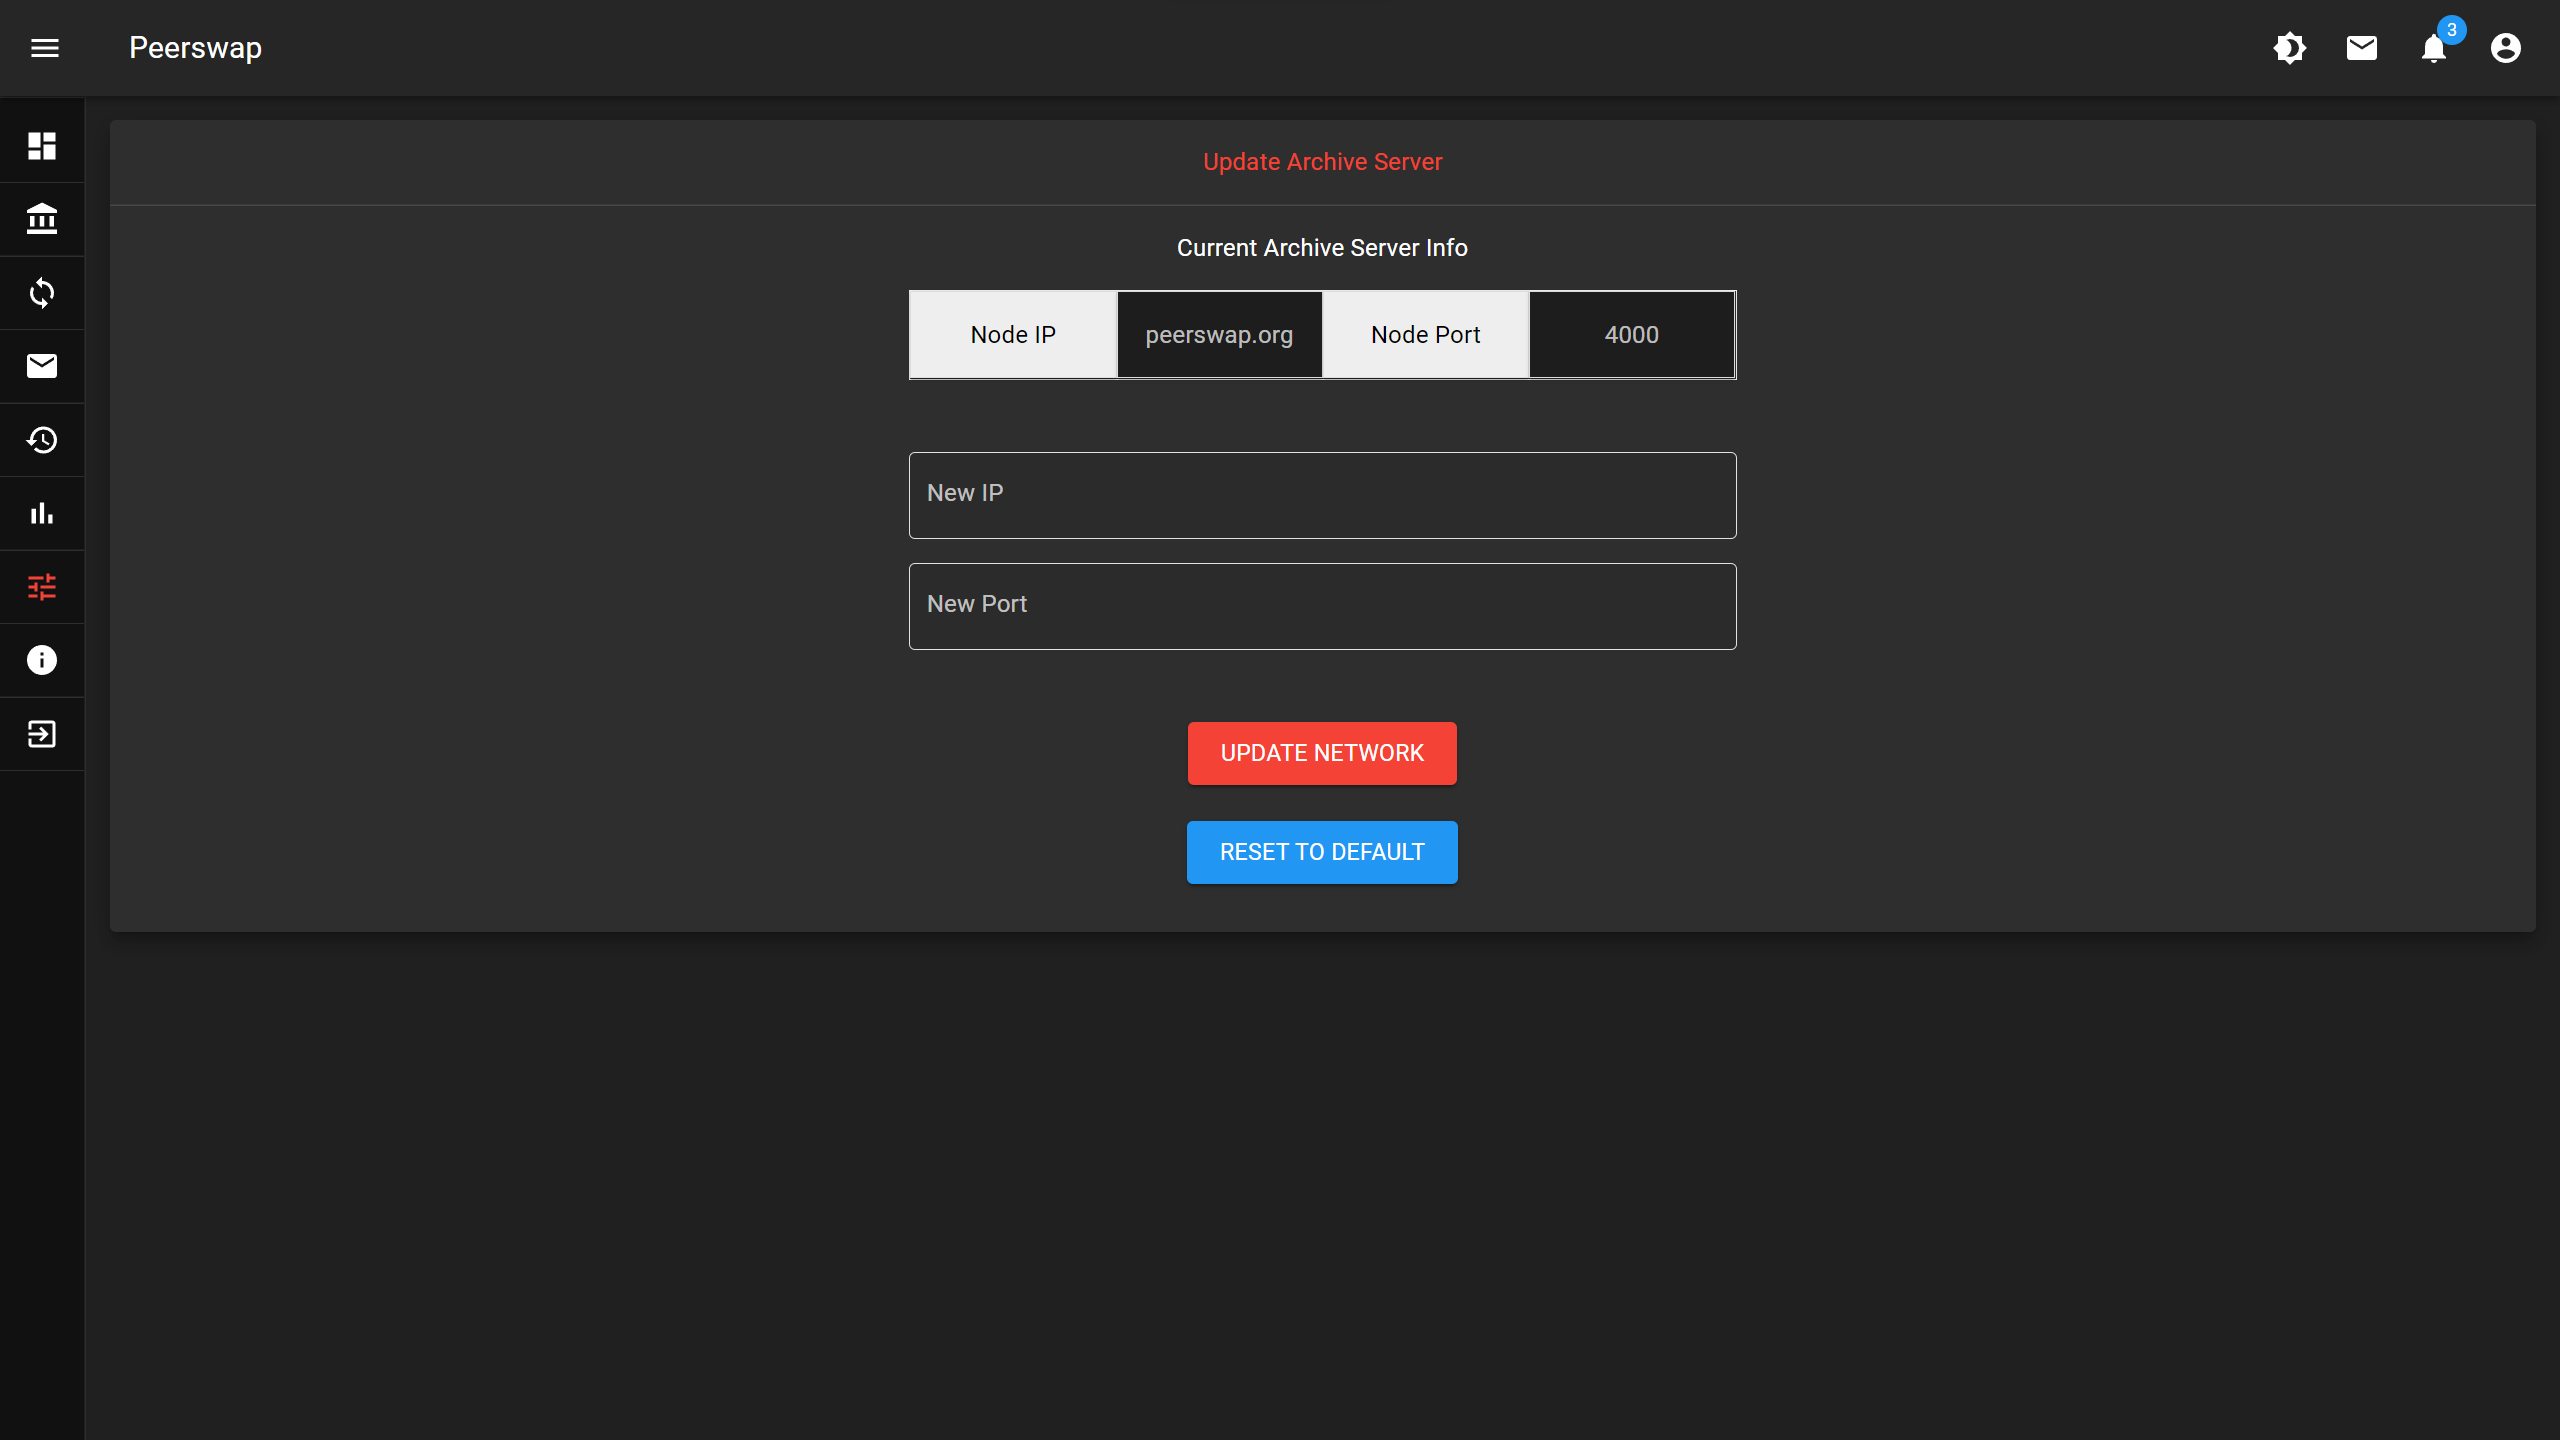Open the mail sidebar icon
This screenshot has width=2560, height=1440.
point(42,366)
